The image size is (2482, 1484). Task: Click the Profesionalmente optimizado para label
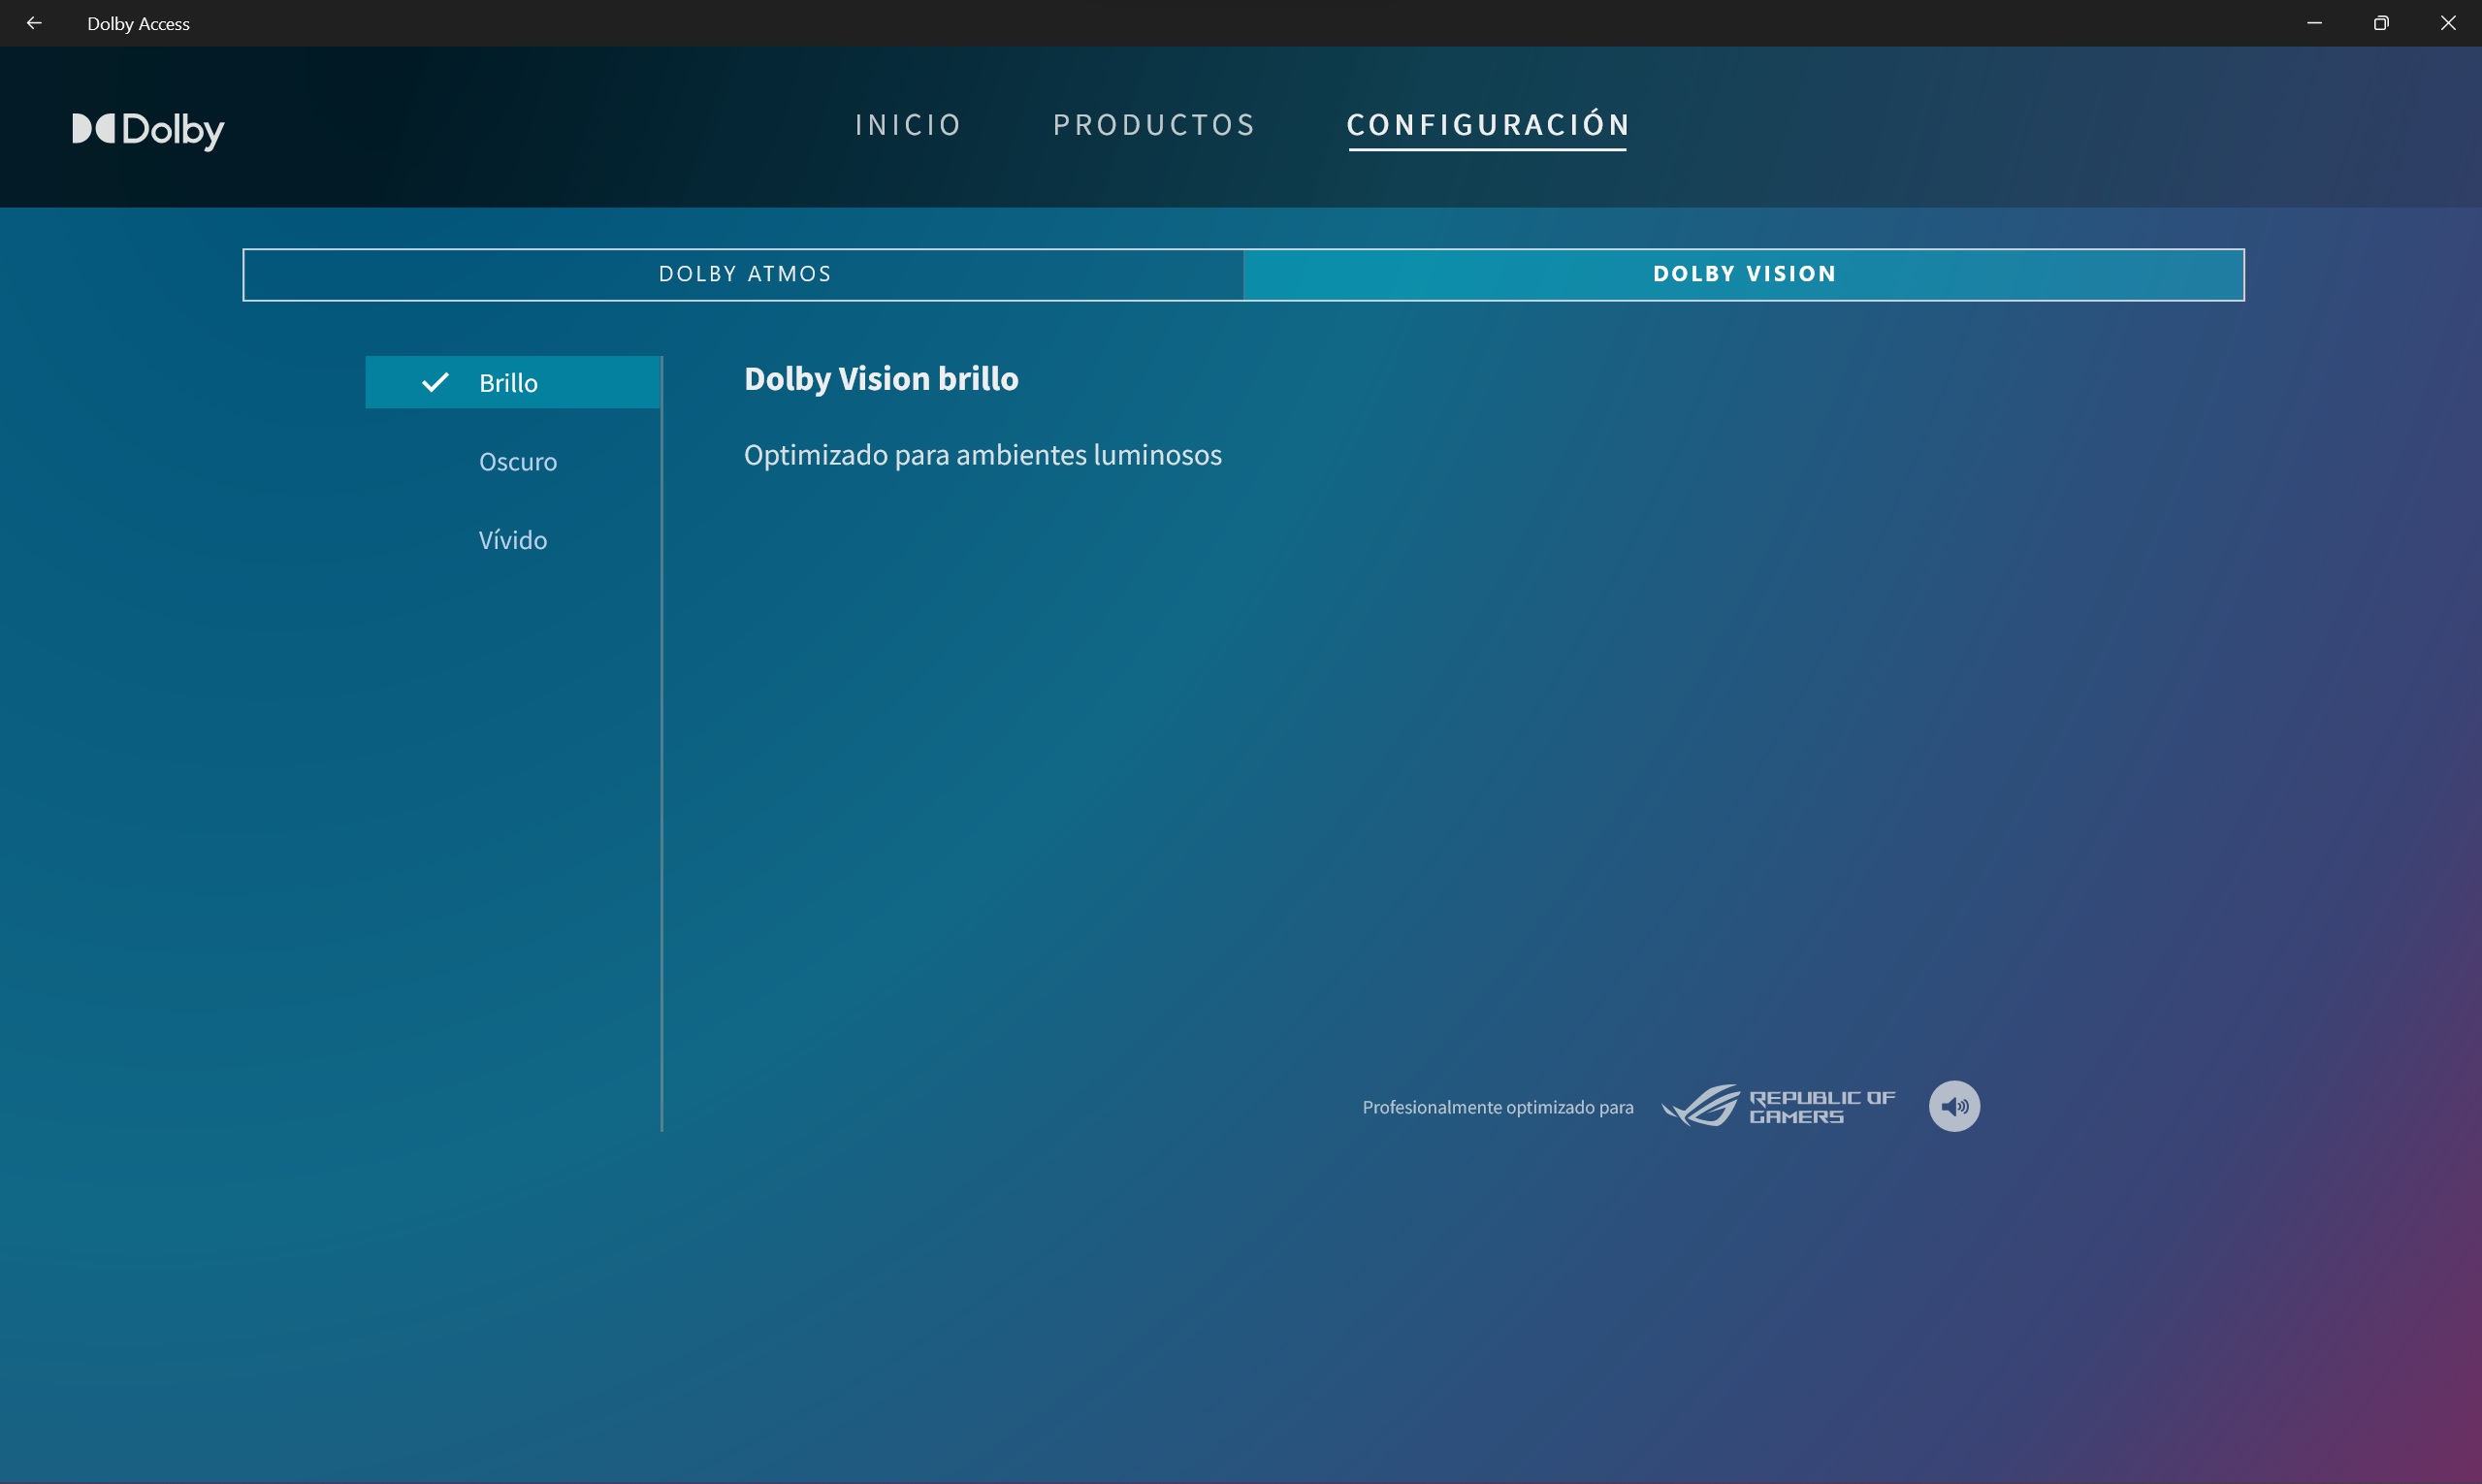pyautogui.click(x=1497, y=1107)
